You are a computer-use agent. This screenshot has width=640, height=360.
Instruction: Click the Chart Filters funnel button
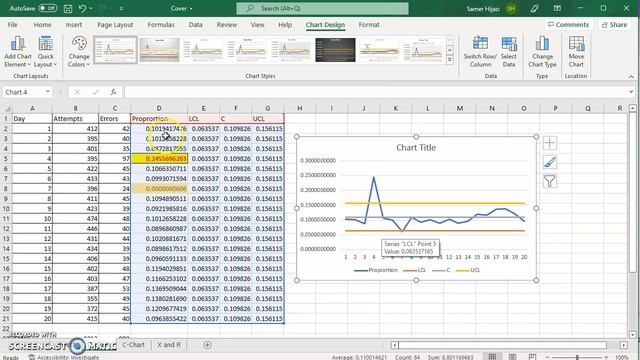point(550,181)
